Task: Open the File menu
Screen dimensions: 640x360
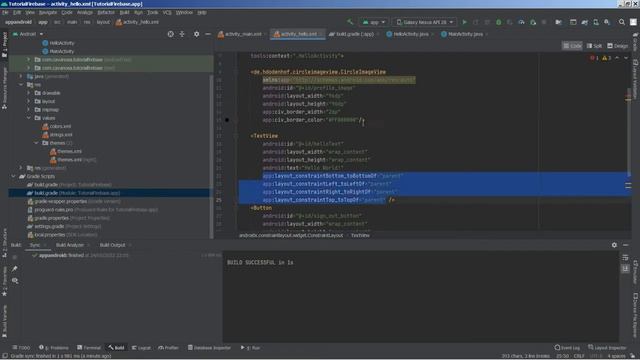Action: [5, 13]
